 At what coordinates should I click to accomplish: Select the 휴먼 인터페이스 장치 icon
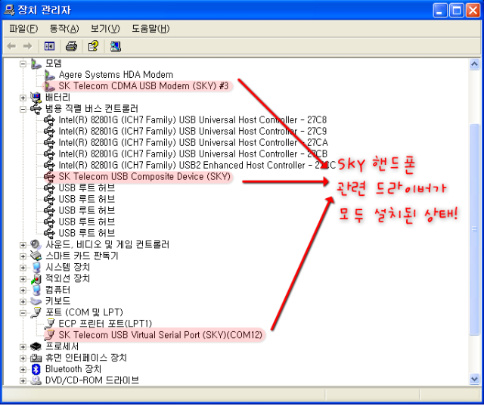coord(36,358)
